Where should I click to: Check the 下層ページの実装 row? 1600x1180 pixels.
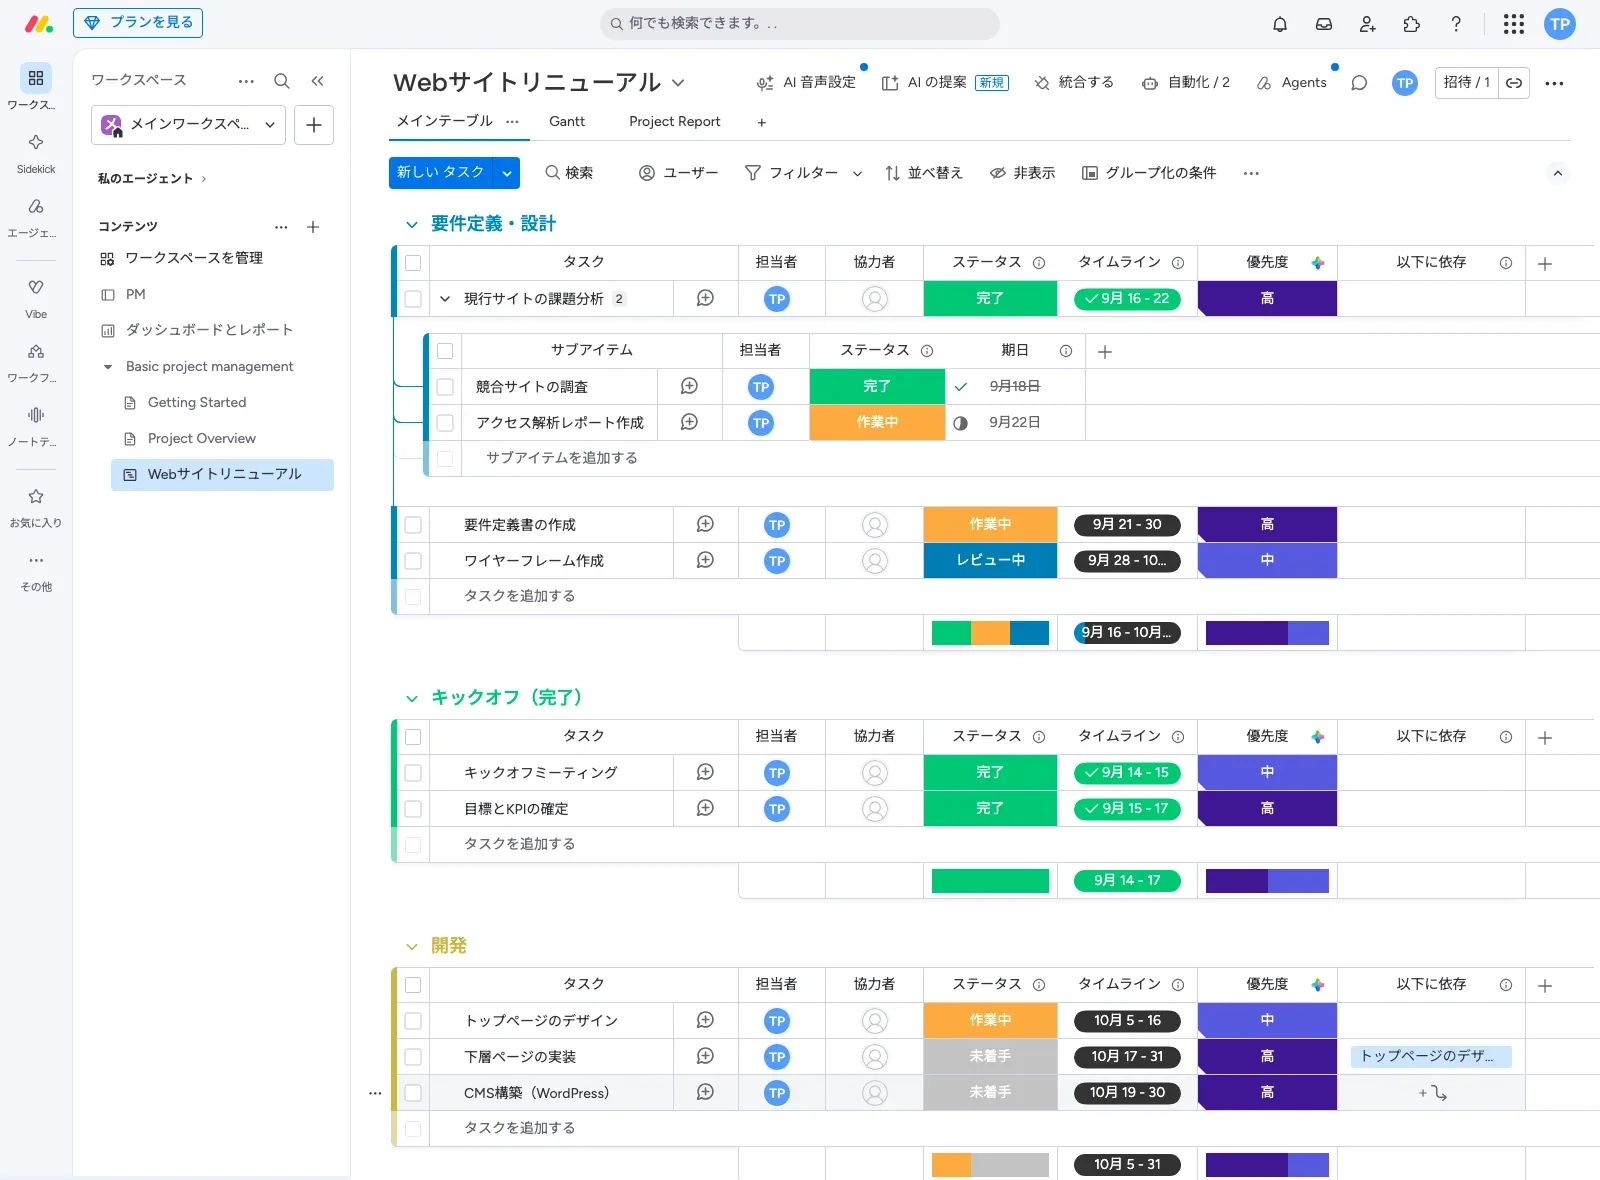tap(413, 1057)
